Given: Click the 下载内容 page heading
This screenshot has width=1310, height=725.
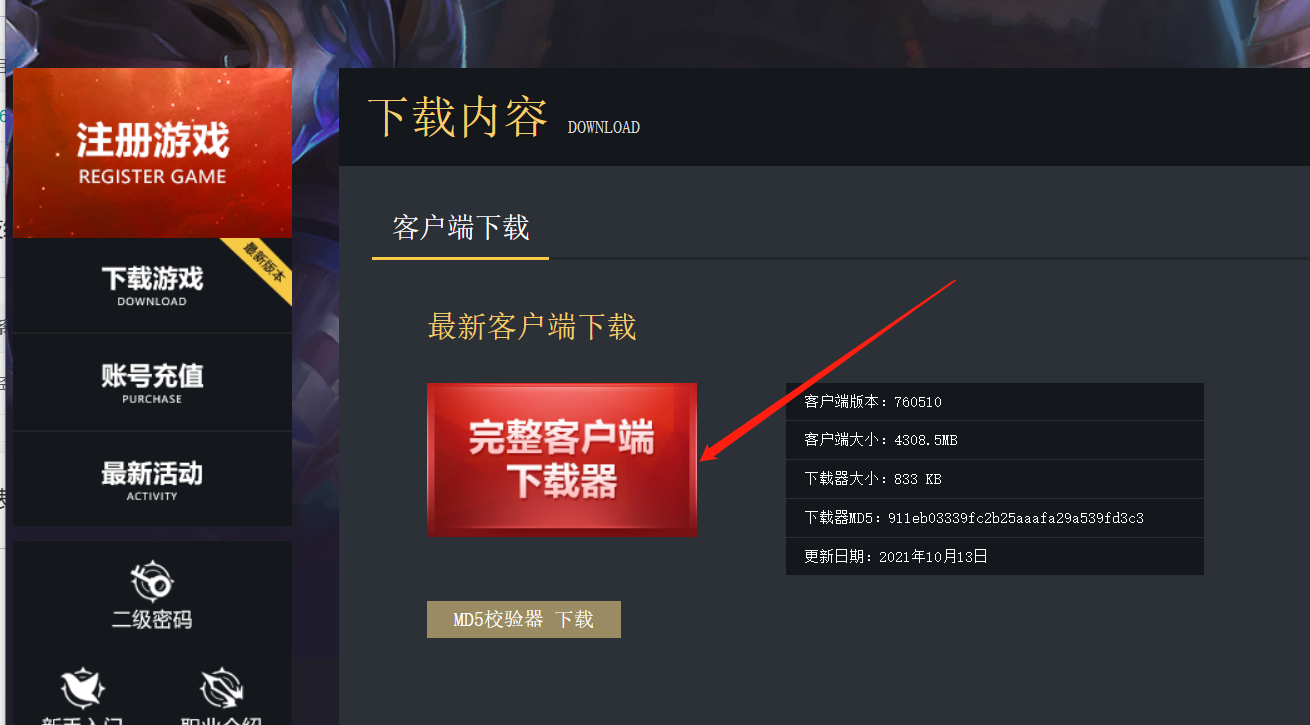Looking at the screenshot, I should pyautogui.click(x=458, y=118).
